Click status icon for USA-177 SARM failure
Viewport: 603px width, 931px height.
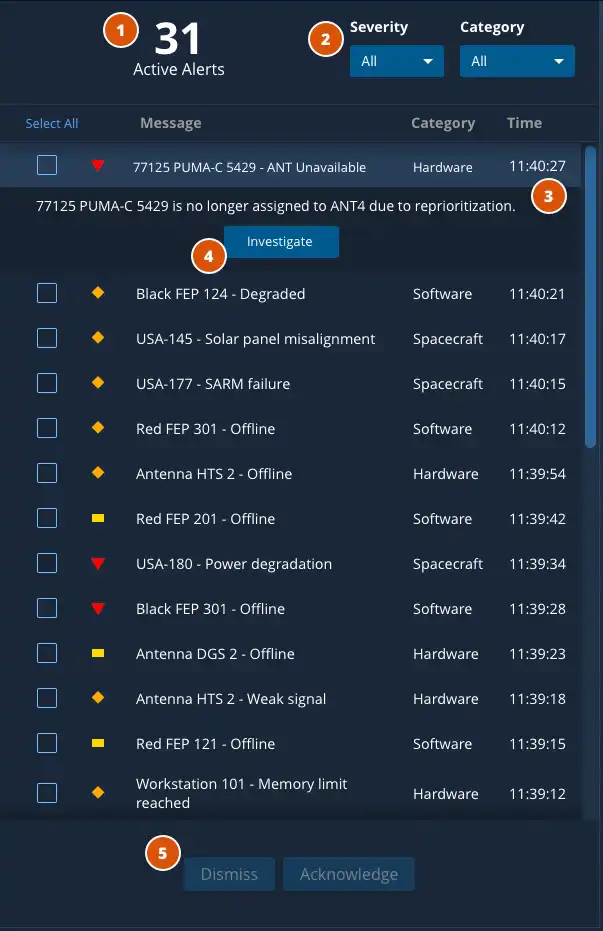click(98, 383)
